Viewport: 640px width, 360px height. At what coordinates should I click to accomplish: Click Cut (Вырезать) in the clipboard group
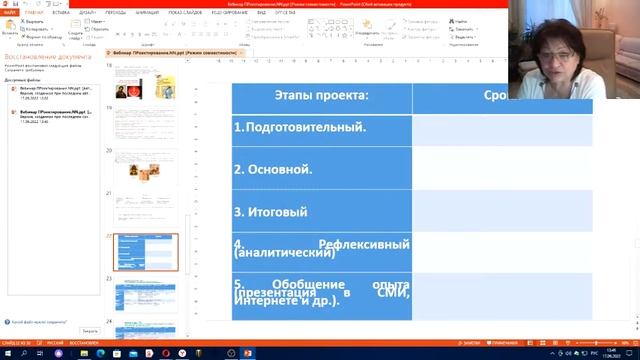[32, 21]
